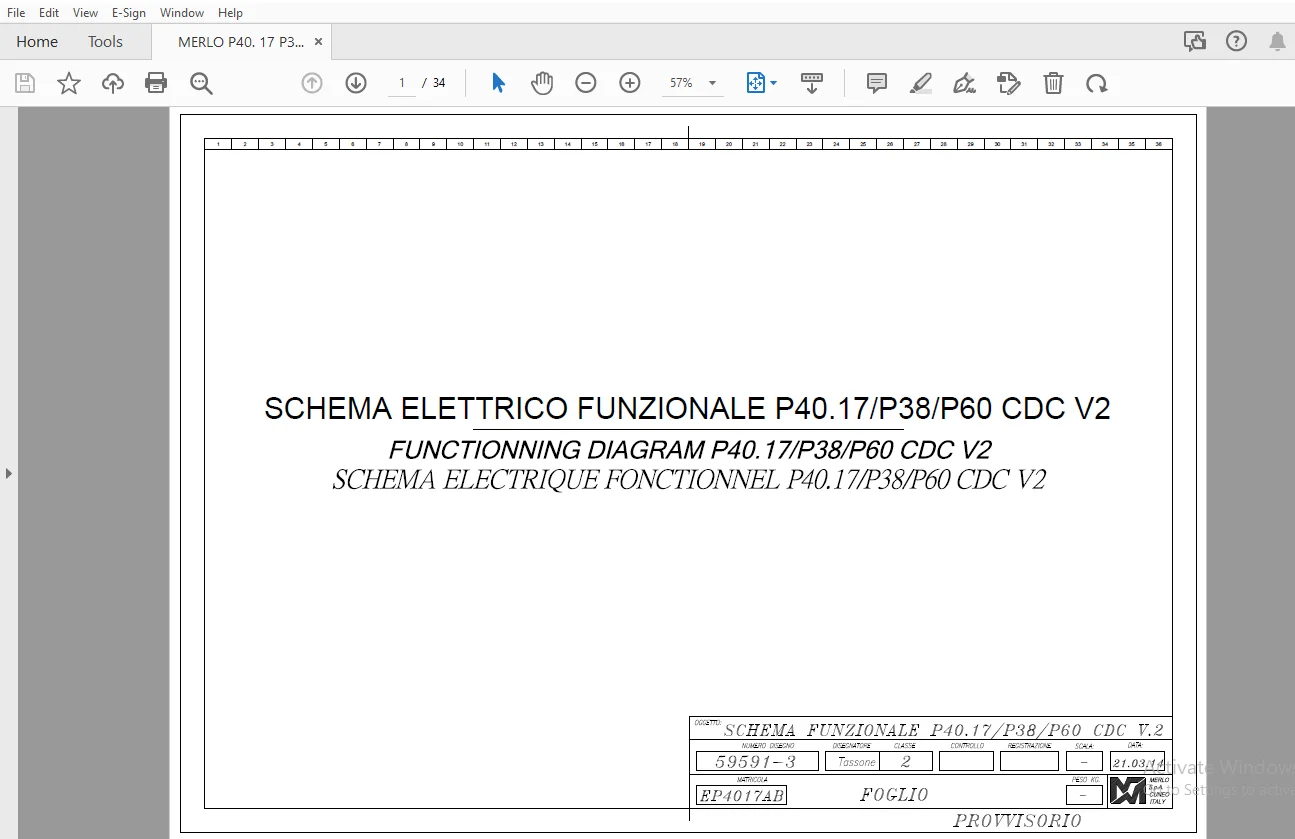Screen dimensions: 1295x839
Task: Expand the page fit options arrow
Action: point(773,83)
